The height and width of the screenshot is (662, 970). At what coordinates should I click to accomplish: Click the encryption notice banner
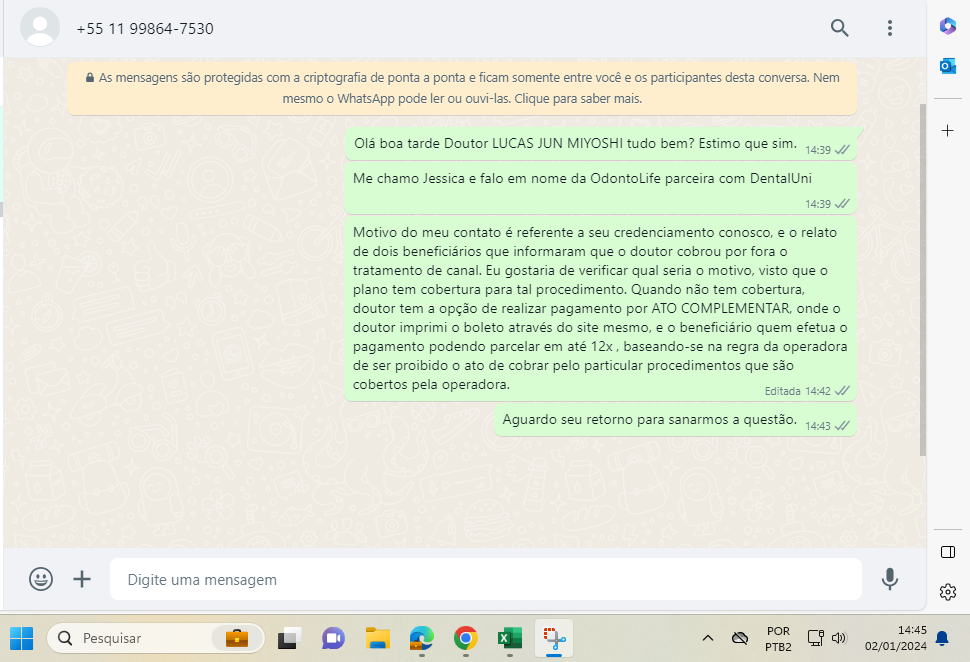[x=462, y=88]
